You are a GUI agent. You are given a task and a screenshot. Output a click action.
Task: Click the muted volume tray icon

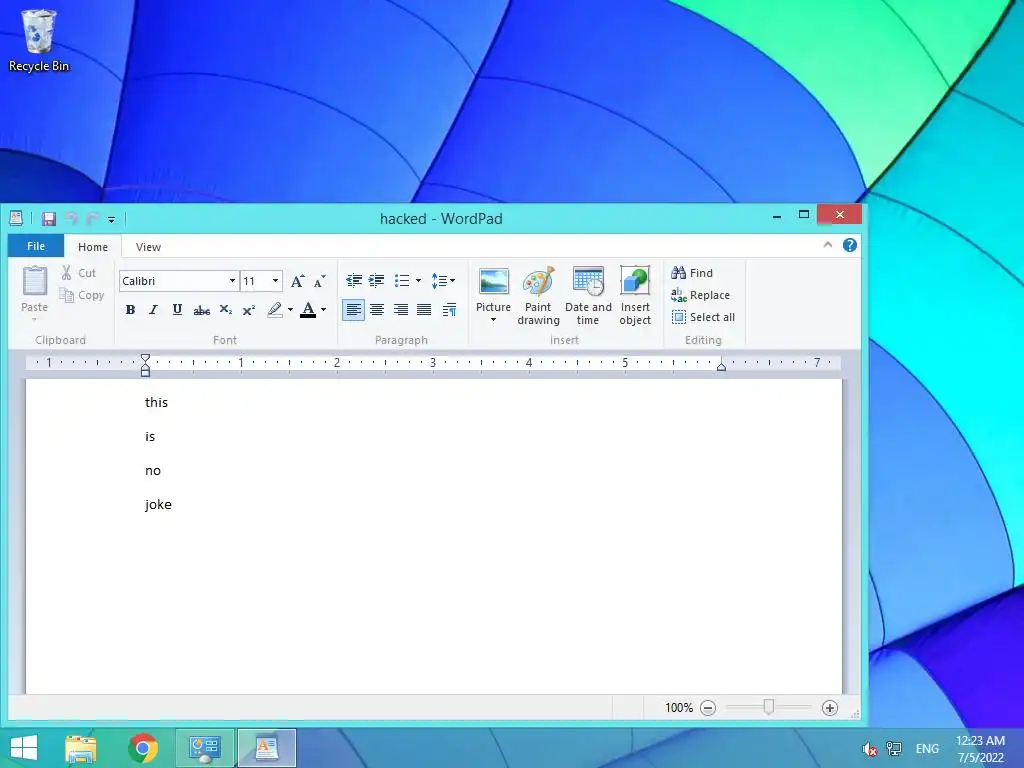point(869,749)
